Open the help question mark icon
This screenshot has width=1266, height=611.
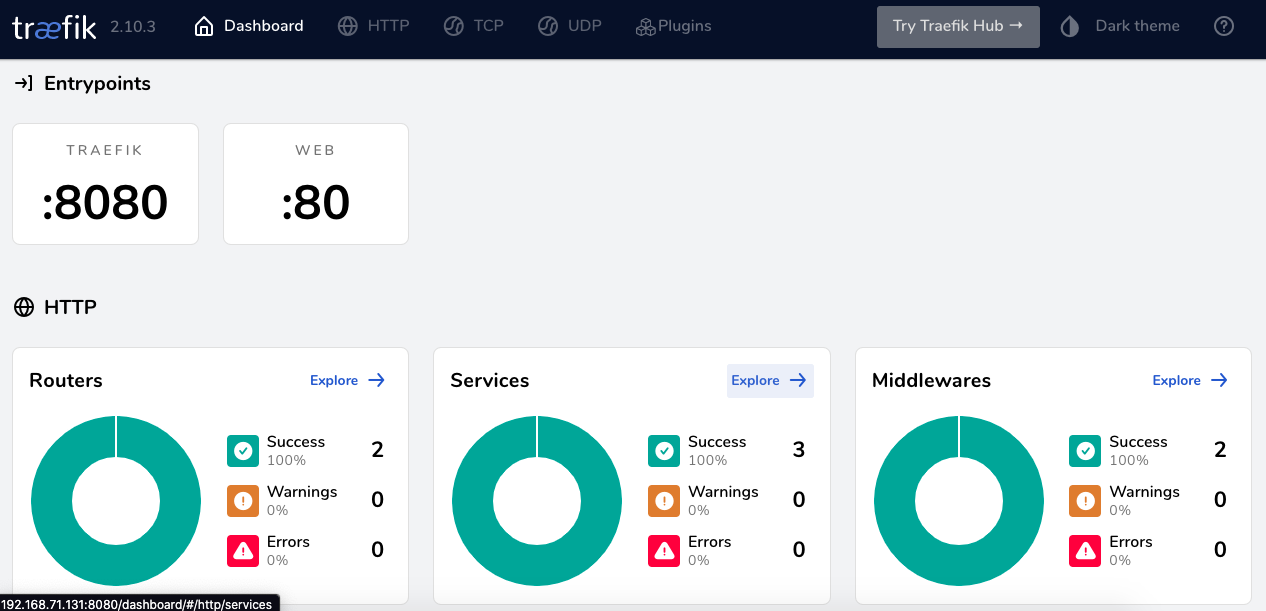coord(1223,27)
